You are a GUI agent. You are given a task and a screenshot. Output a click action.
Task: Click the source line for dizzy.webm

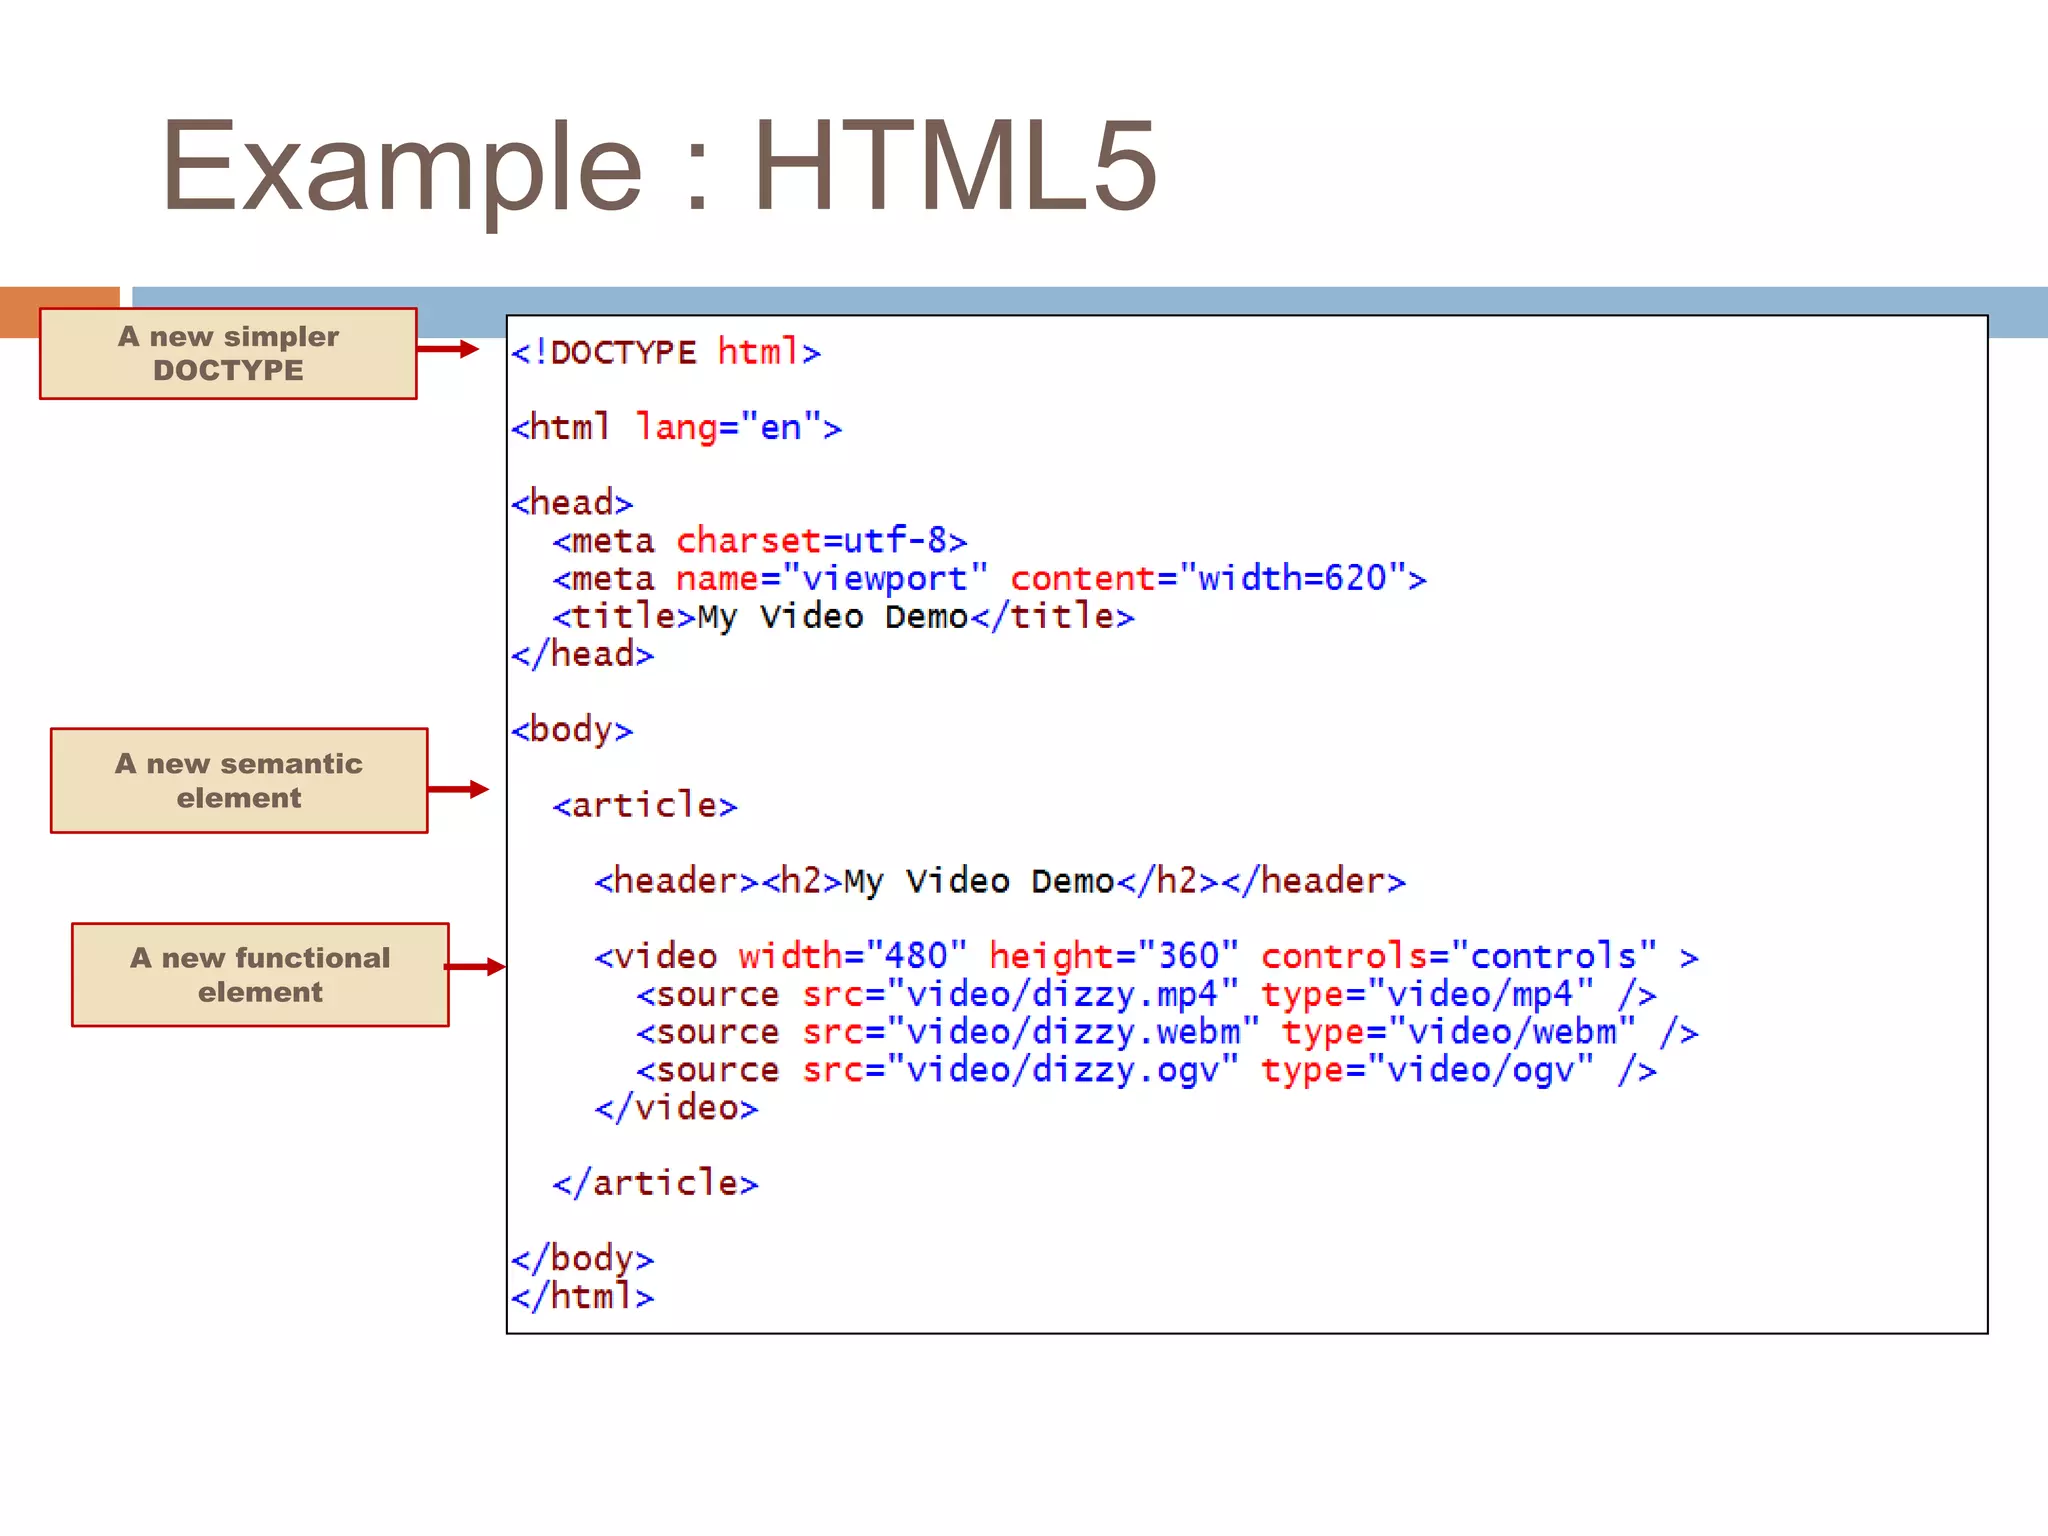[x=1167, y=1032]
